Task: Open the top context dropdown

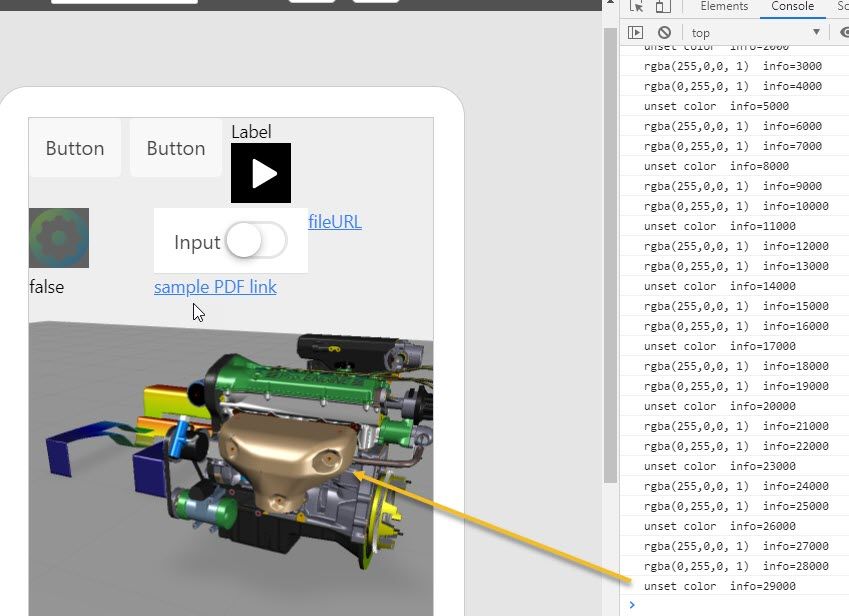Action: click(755, 33)
